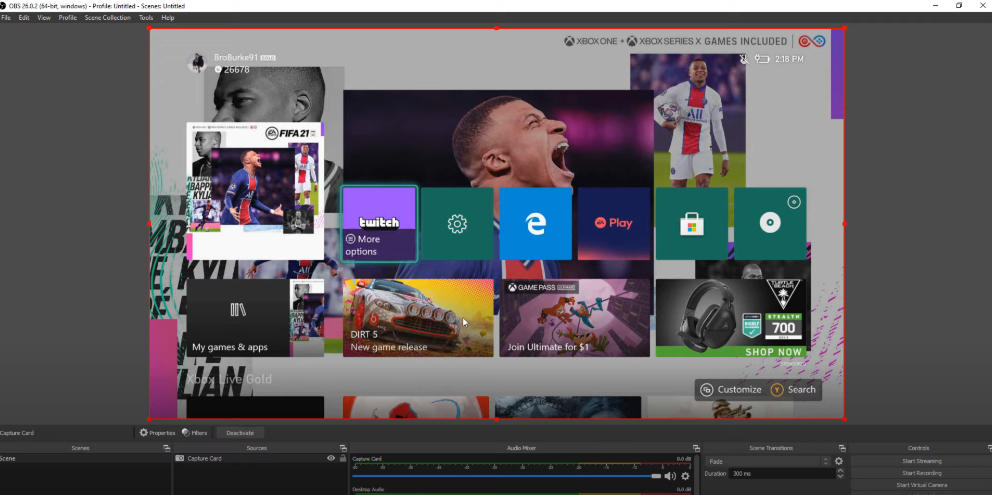Select the Scene entry in Scenes list
This screenshot has width=992, height=495.
[85, 458]
